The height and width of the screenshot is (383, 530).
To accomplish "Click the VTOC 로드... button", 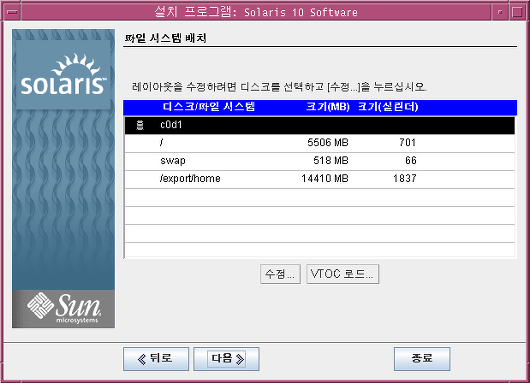I will [x=342, y=274].
